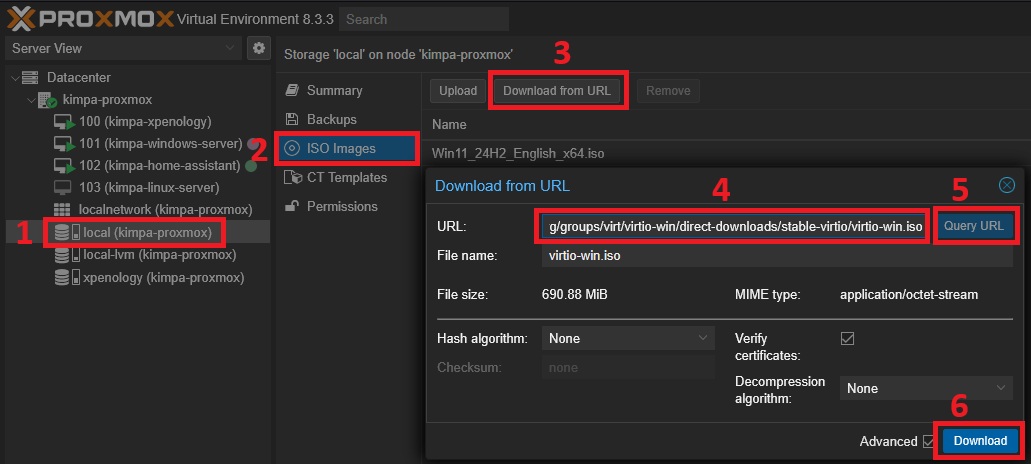Screen dimensions: 1031x464
Task: Select VM 103 kimpa-linux-server icon
Action: click(x=64, y=188)
